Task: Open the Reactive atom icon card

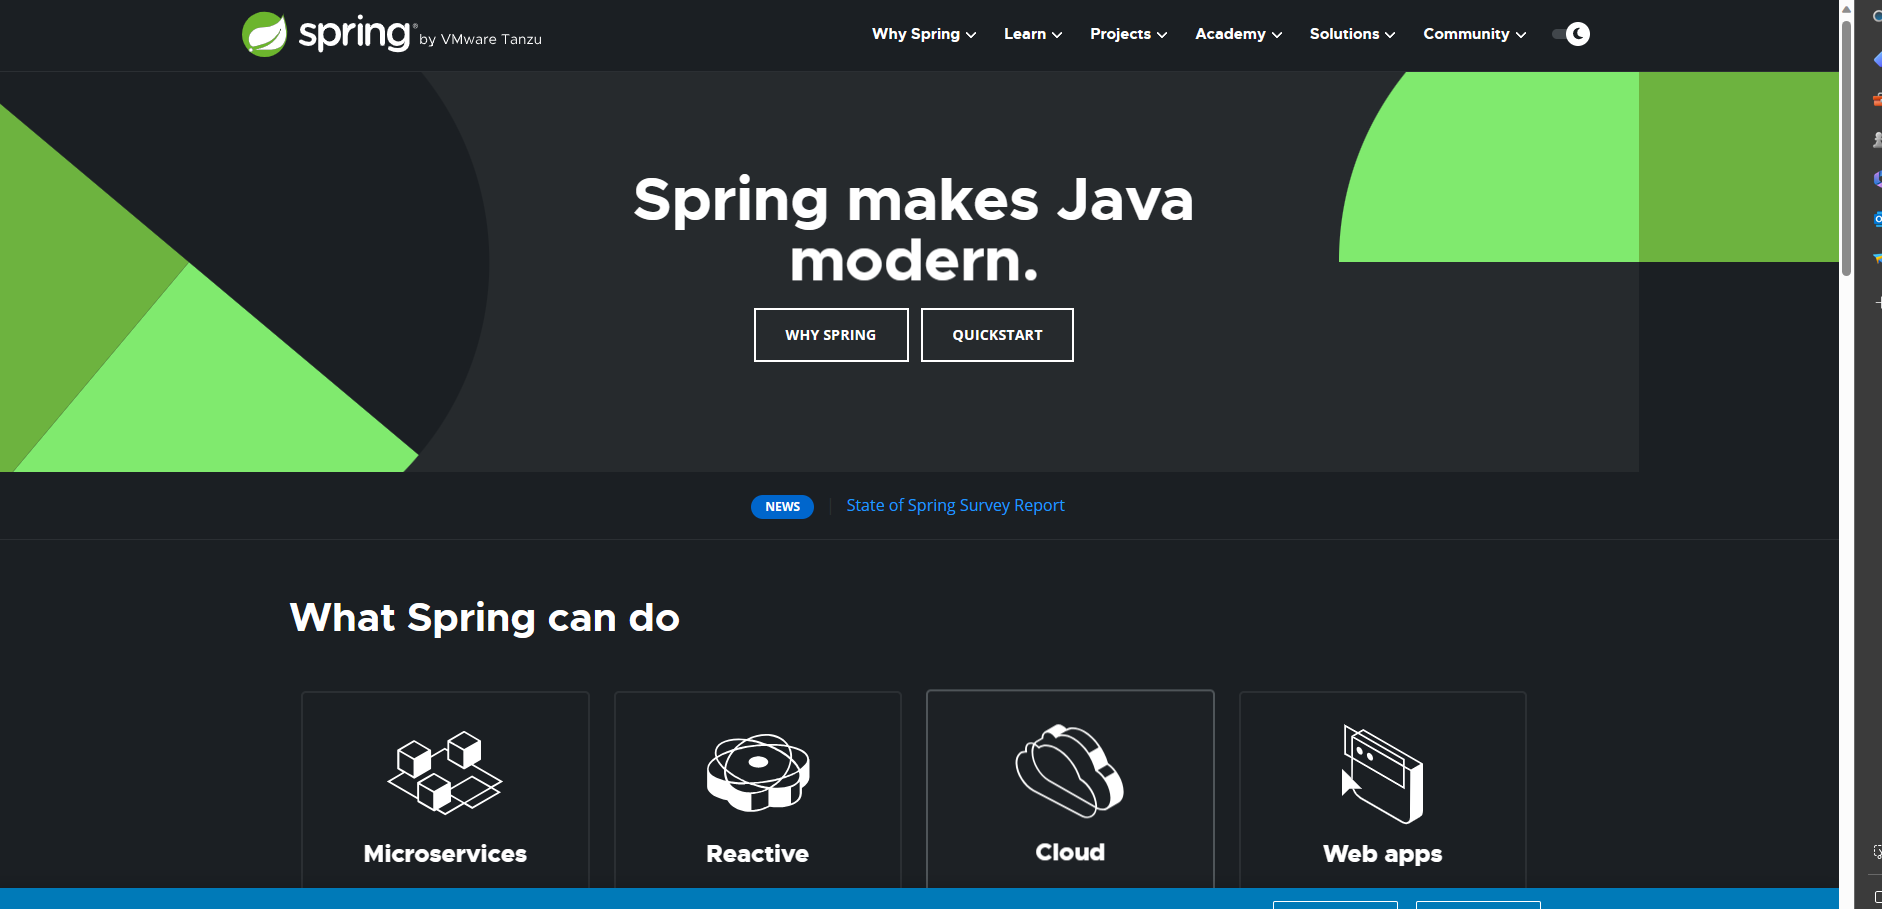Action: (758, 772)
